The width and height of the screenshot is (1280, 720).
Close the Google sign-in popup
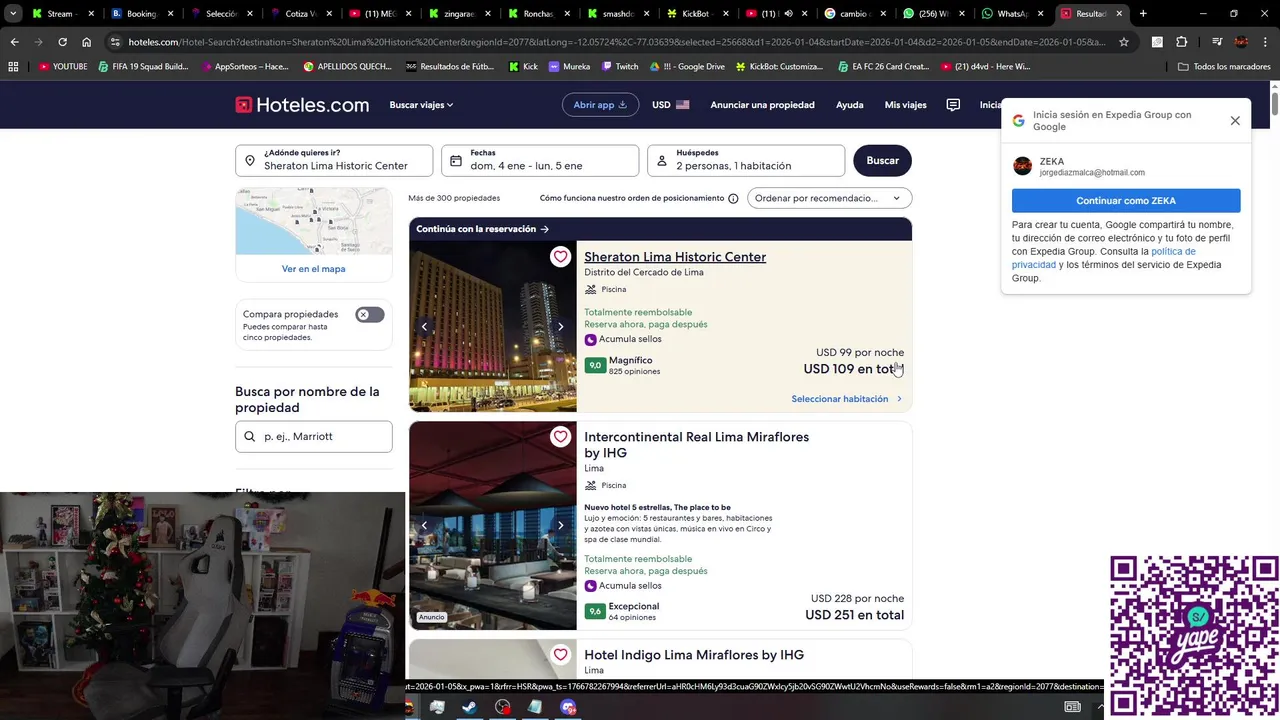[x=1235, y=120]
